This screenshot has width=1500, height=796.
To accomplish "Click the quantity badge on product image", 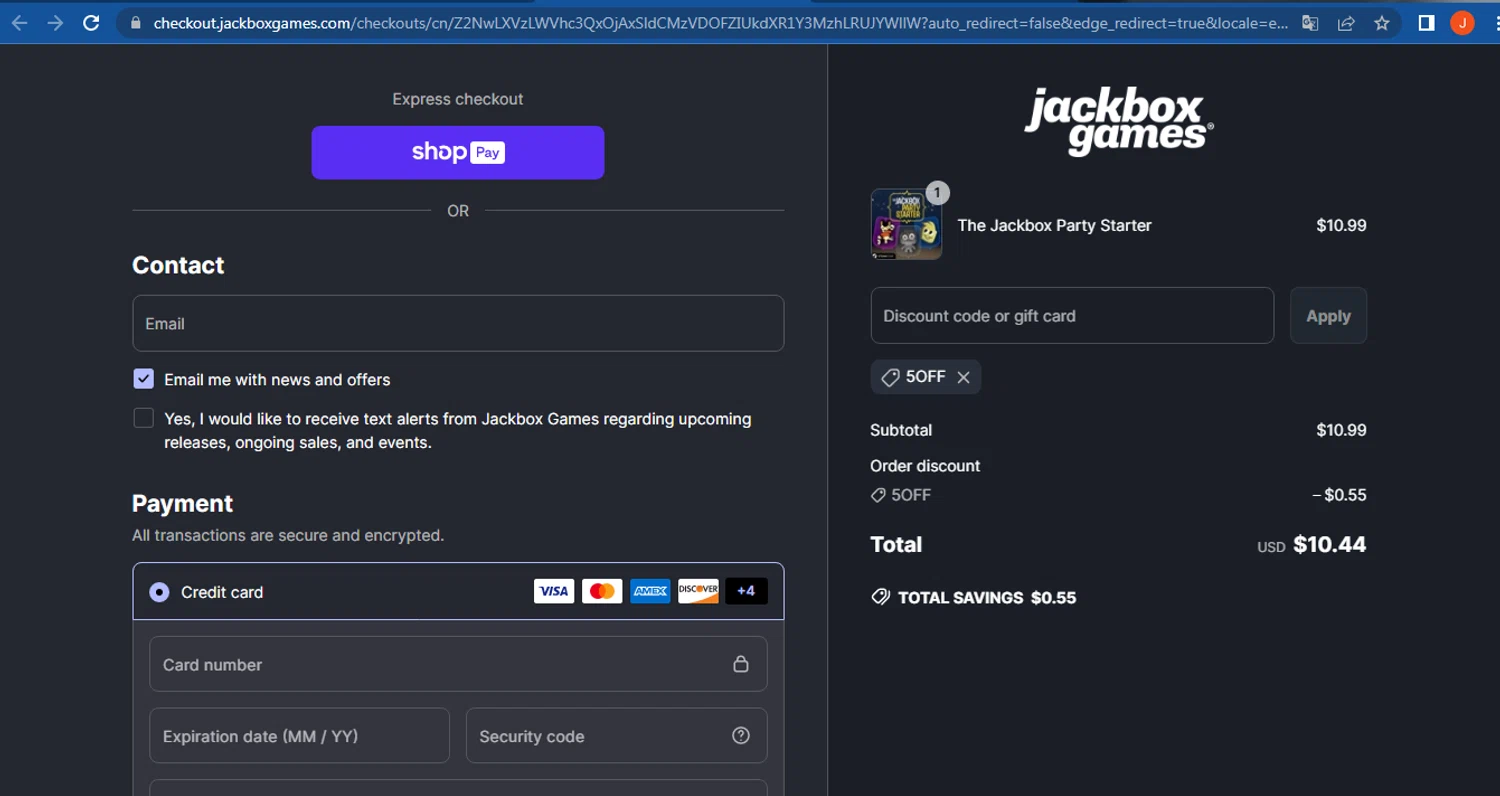I will click(x=937, y=193).
